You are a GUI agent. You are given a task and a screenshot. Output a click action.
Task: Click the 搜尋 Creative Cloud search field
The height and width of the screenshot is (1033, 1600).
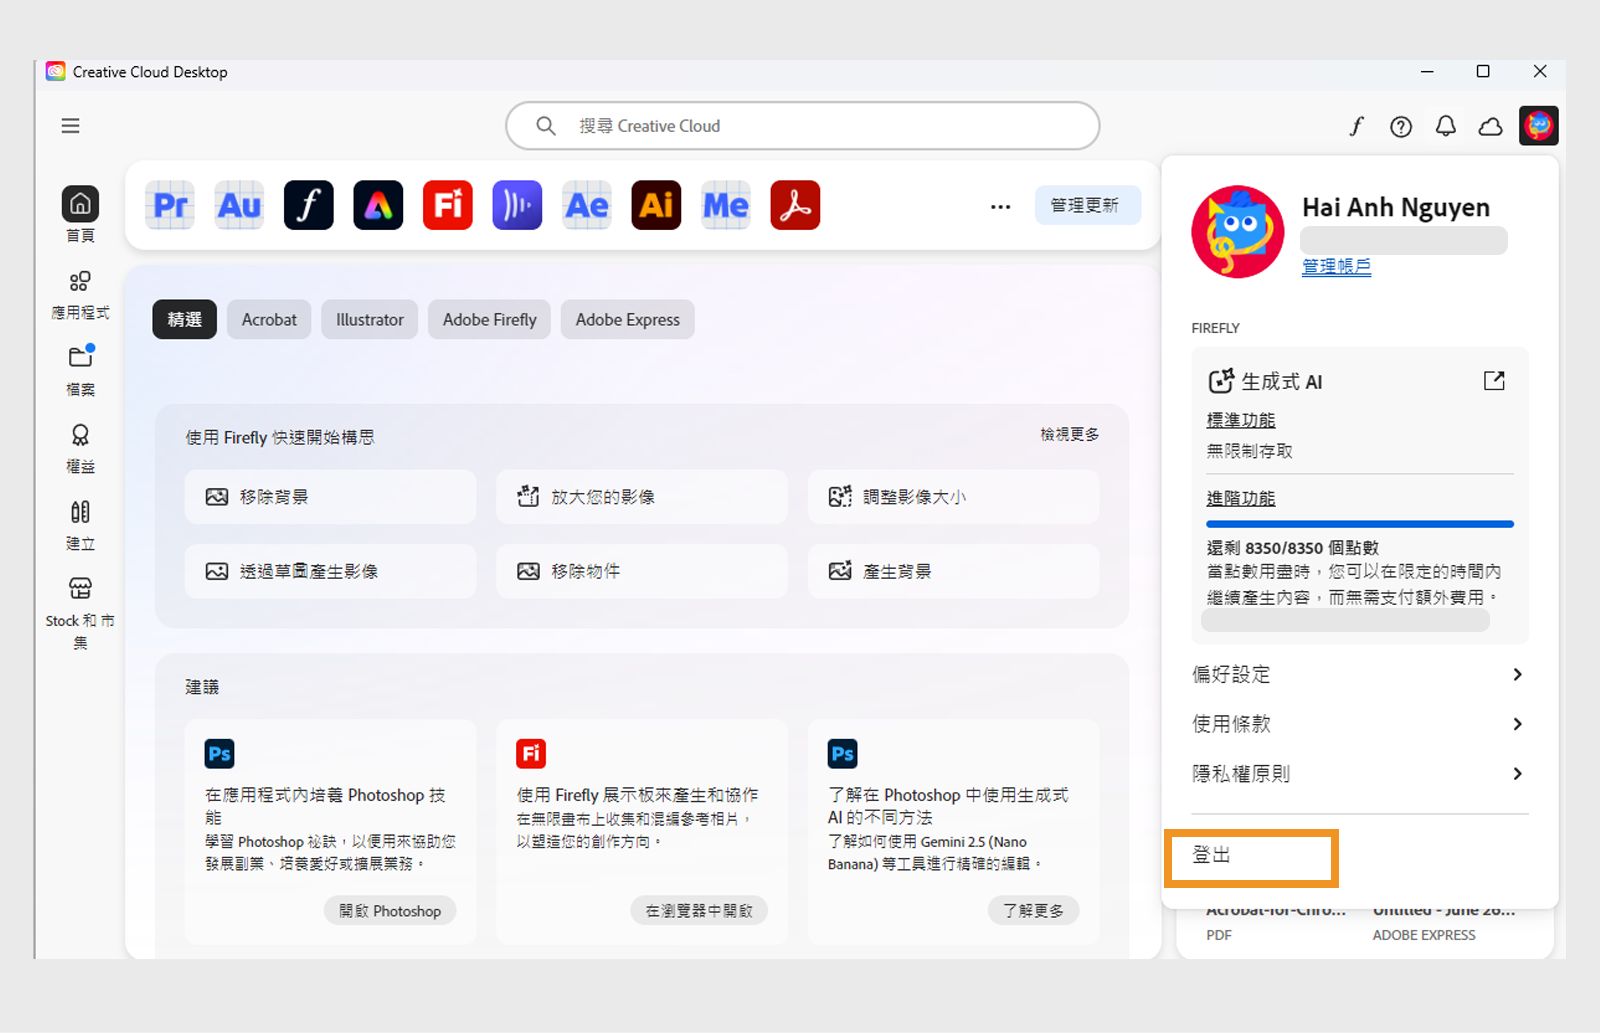click(803, 126)
